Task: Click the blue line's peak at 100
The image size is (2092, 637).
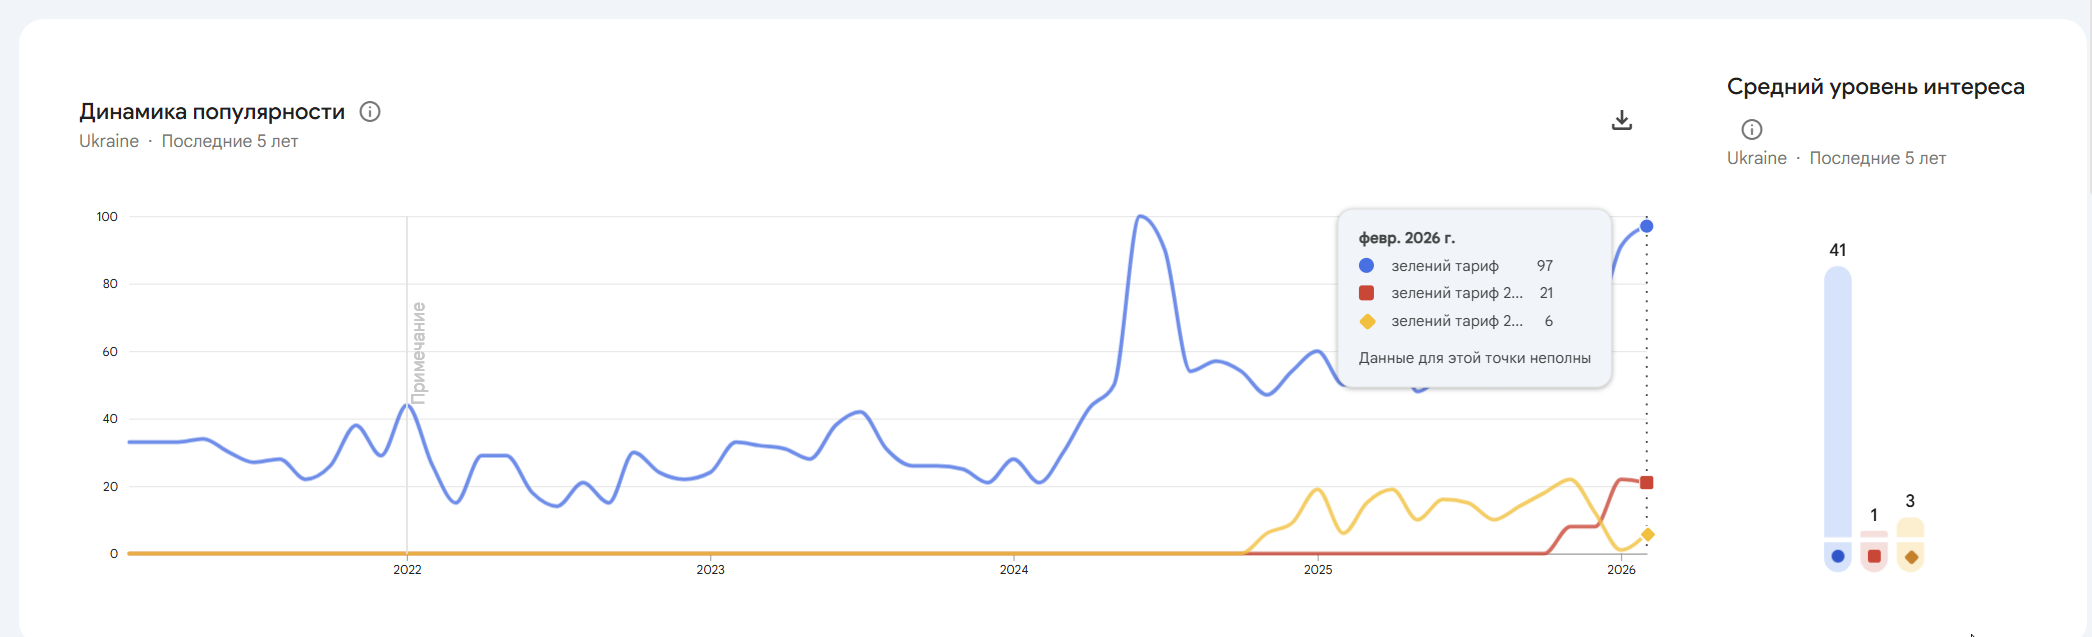Action: (1141, 217)
